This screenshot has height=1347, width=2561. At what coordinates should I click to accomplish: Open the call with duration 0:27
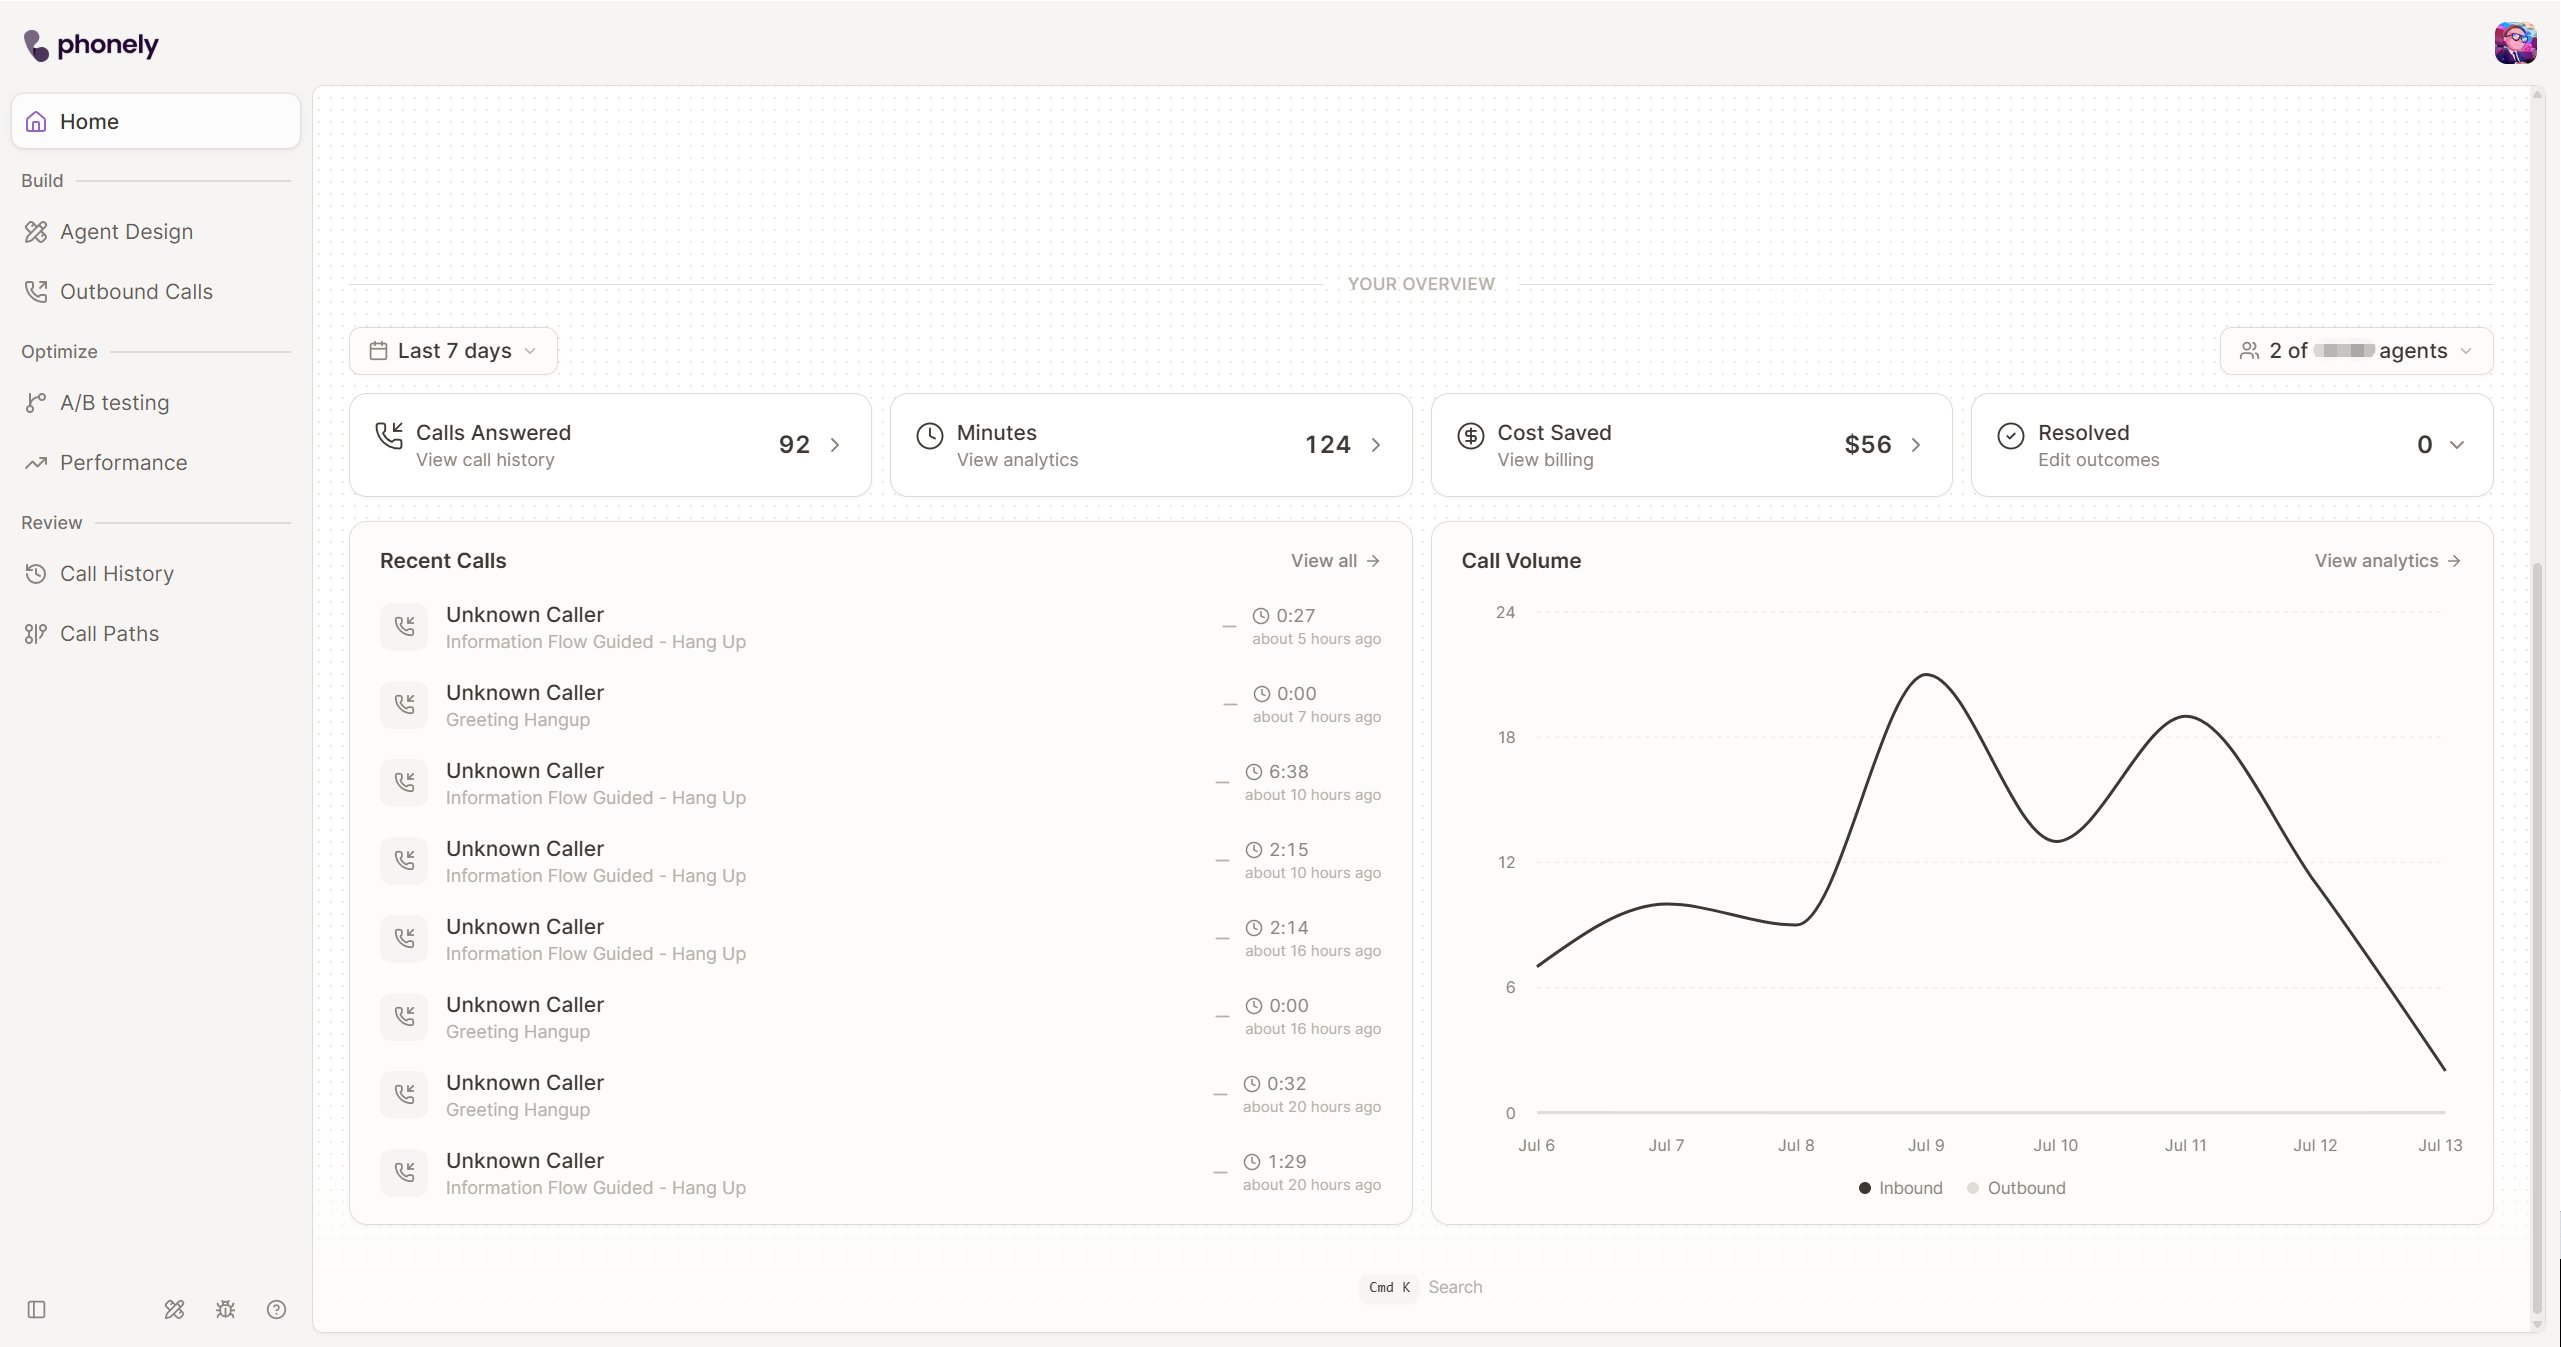coord(880,627)
